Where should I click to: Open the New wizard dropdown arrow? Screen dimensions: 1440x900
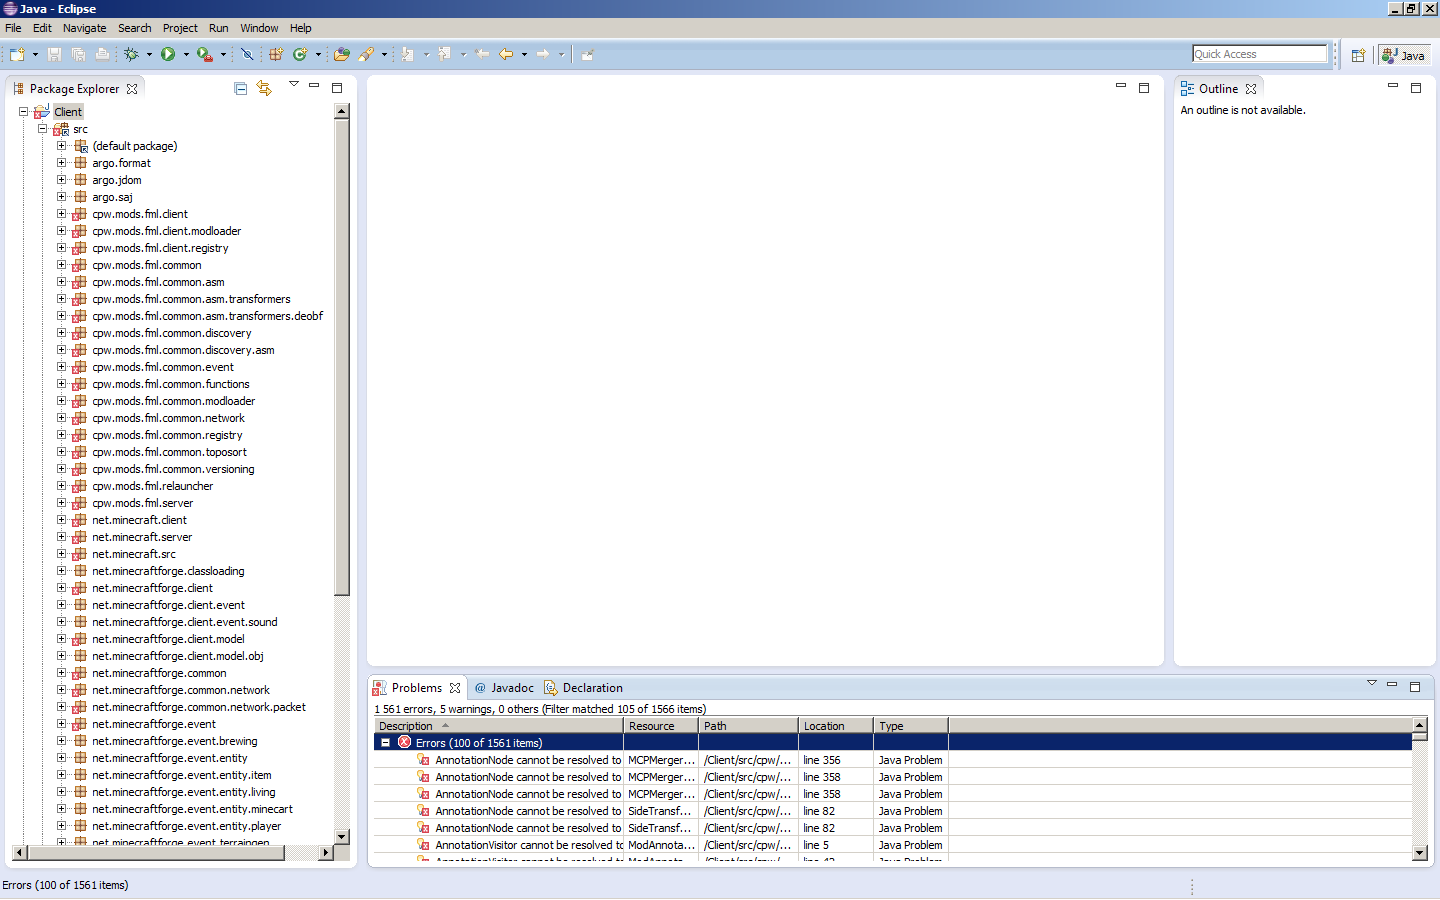pyautogui.click(x=35, y=55)
